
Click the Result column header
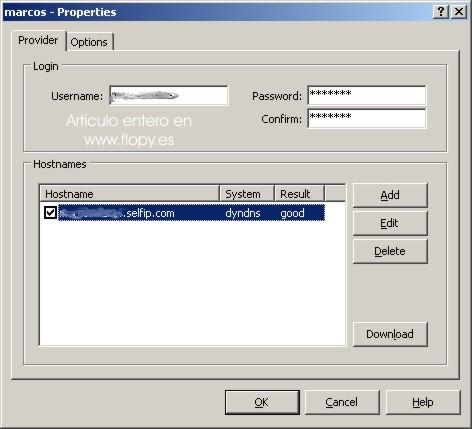point(299,194)
